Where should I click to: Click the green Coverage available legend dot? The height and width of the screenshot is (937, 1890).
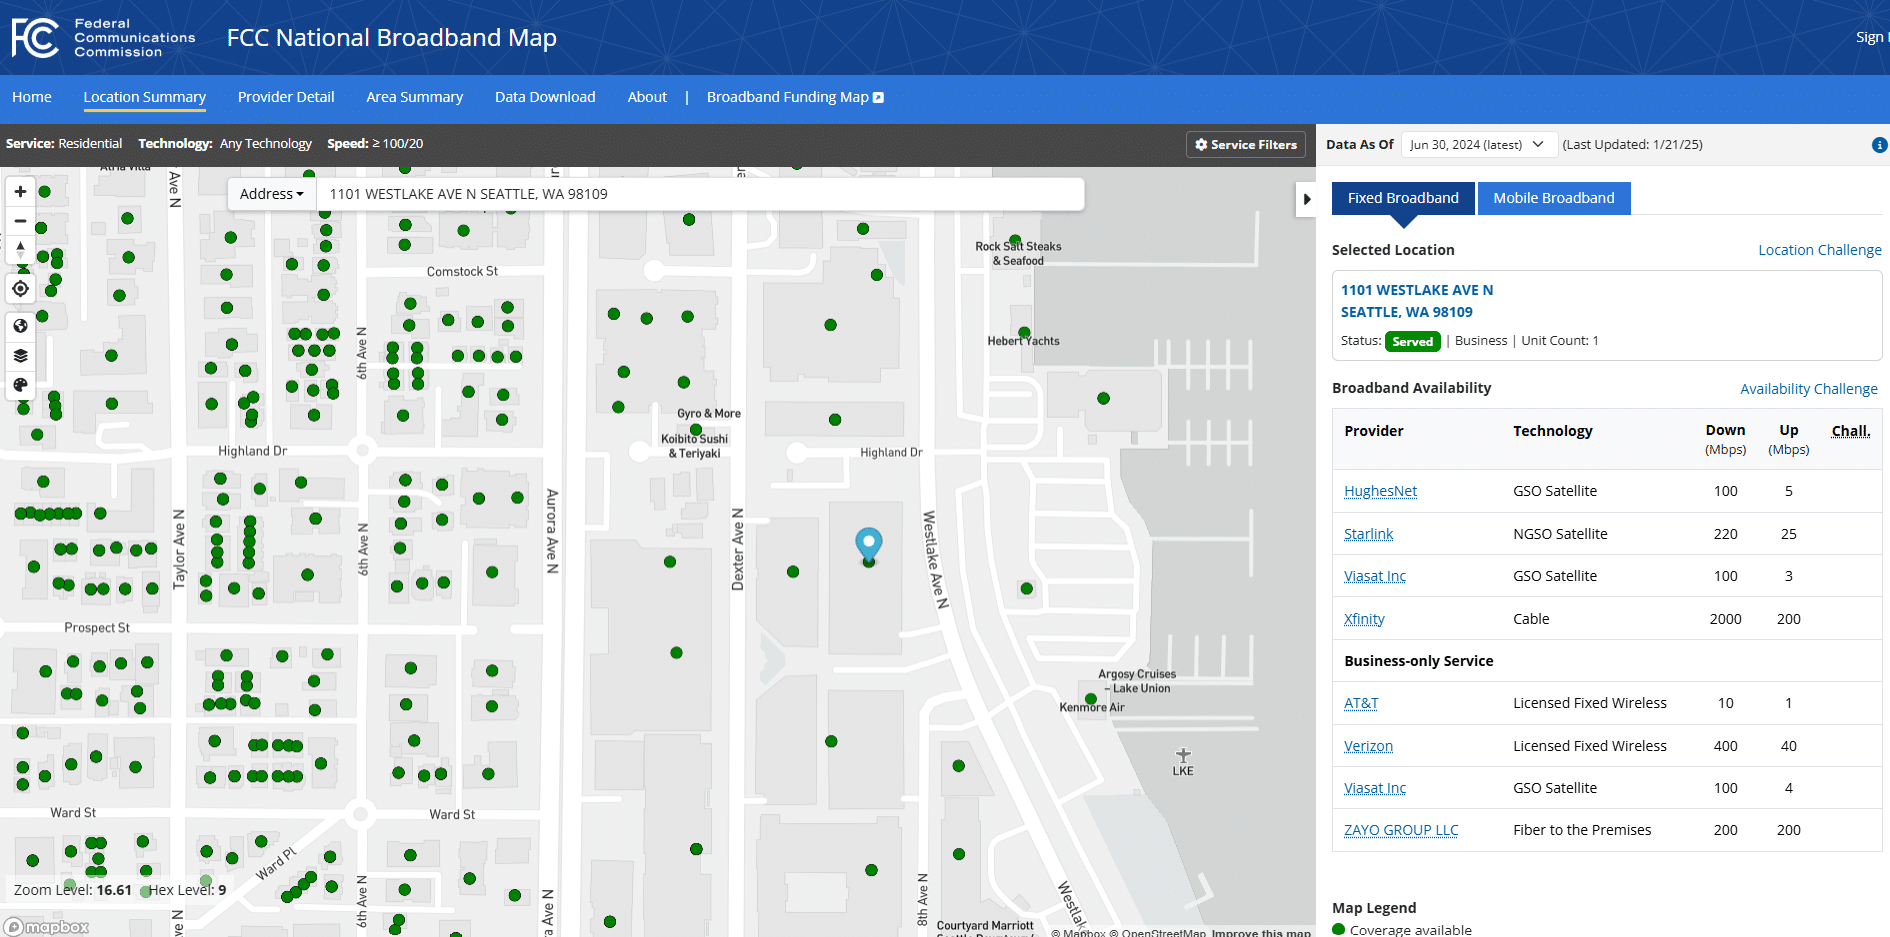click(1339, 928)
